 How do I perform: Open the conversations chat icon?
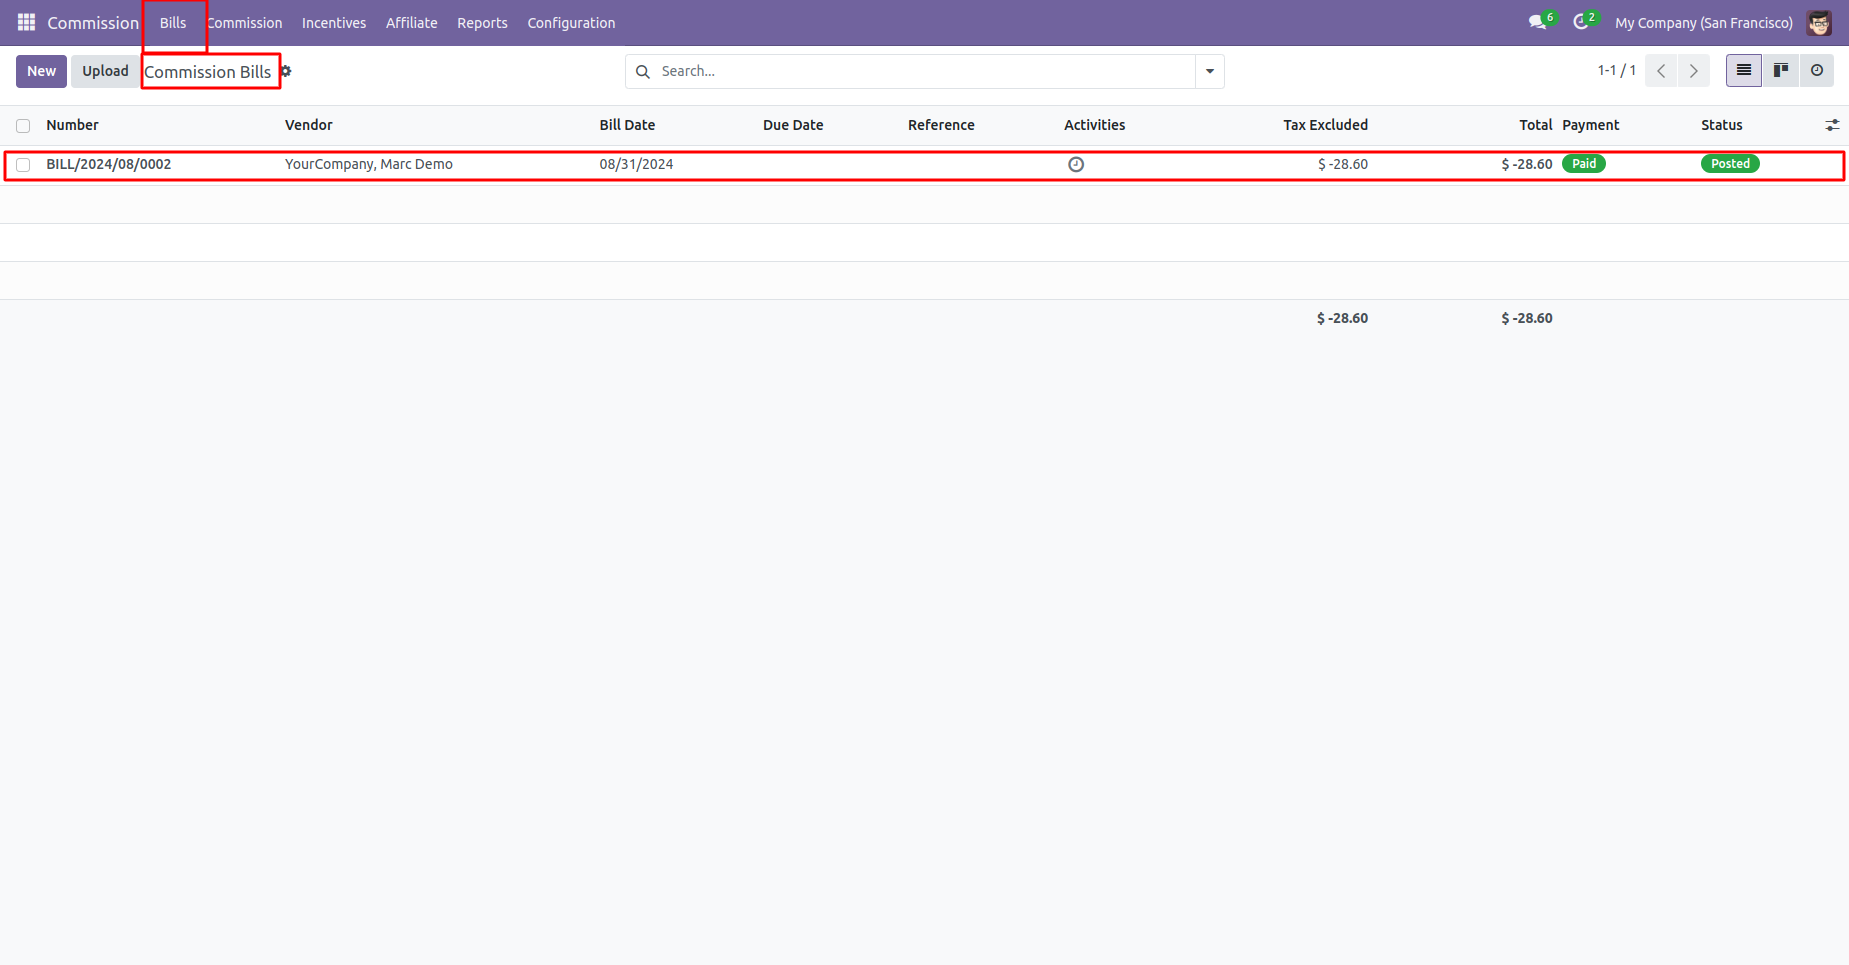1538,22
